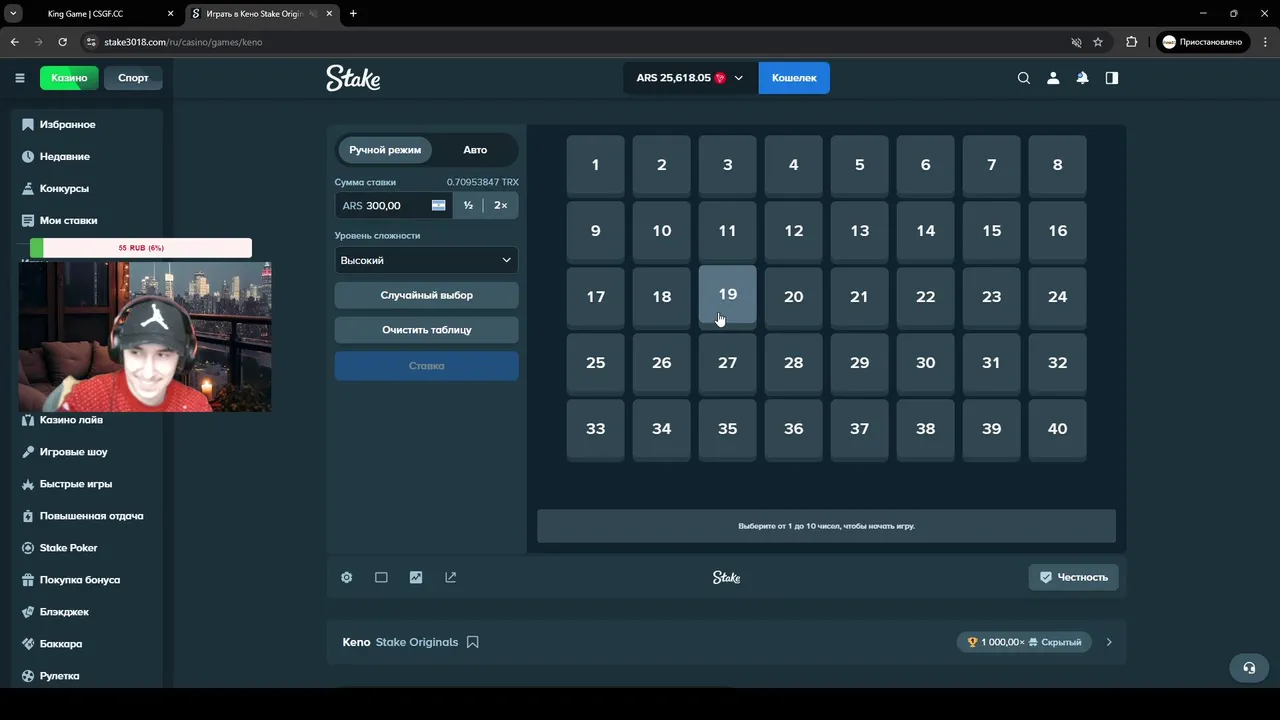Toggle Keno number 1 tile
This screenshot has width=1280, height=720.
[595, 165]
